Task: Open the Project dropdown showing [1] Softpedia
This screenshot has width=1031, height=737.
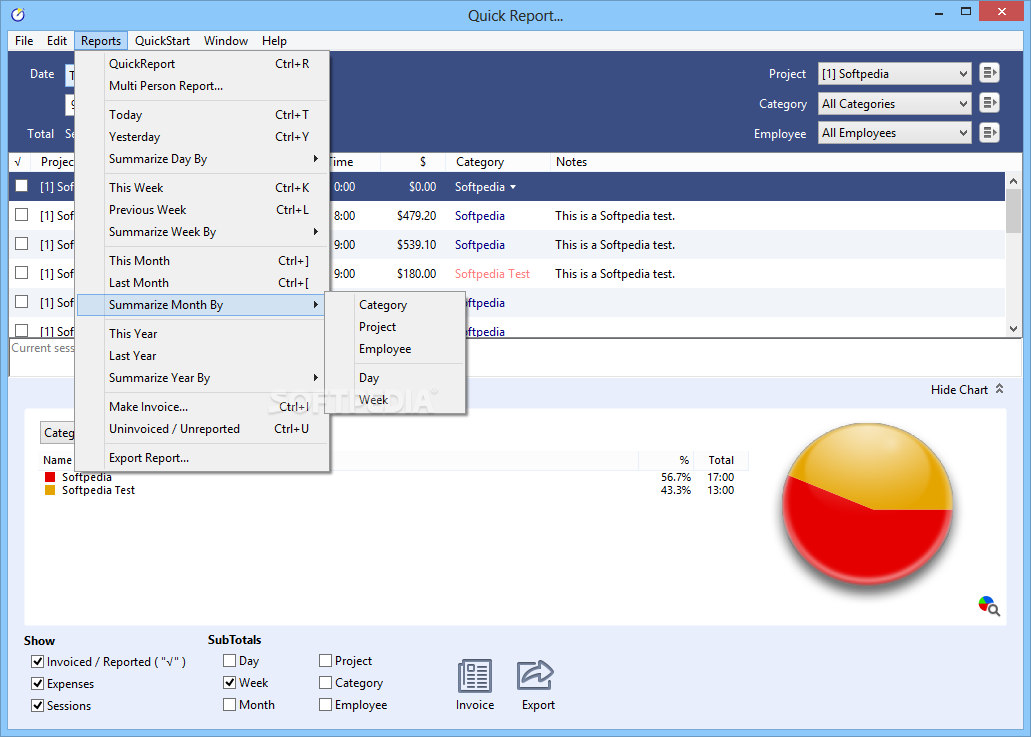Action: click(x=894, y=74)
